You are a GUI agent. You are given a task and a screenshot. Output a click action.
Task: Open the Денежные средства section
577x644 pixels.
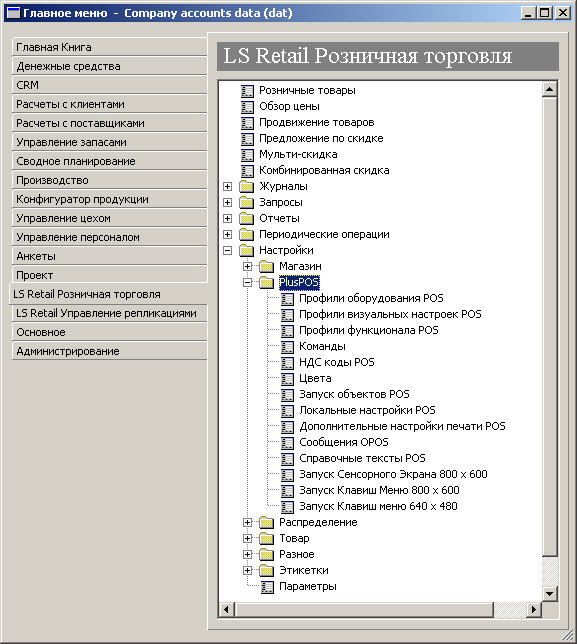(x=109, y=66)
